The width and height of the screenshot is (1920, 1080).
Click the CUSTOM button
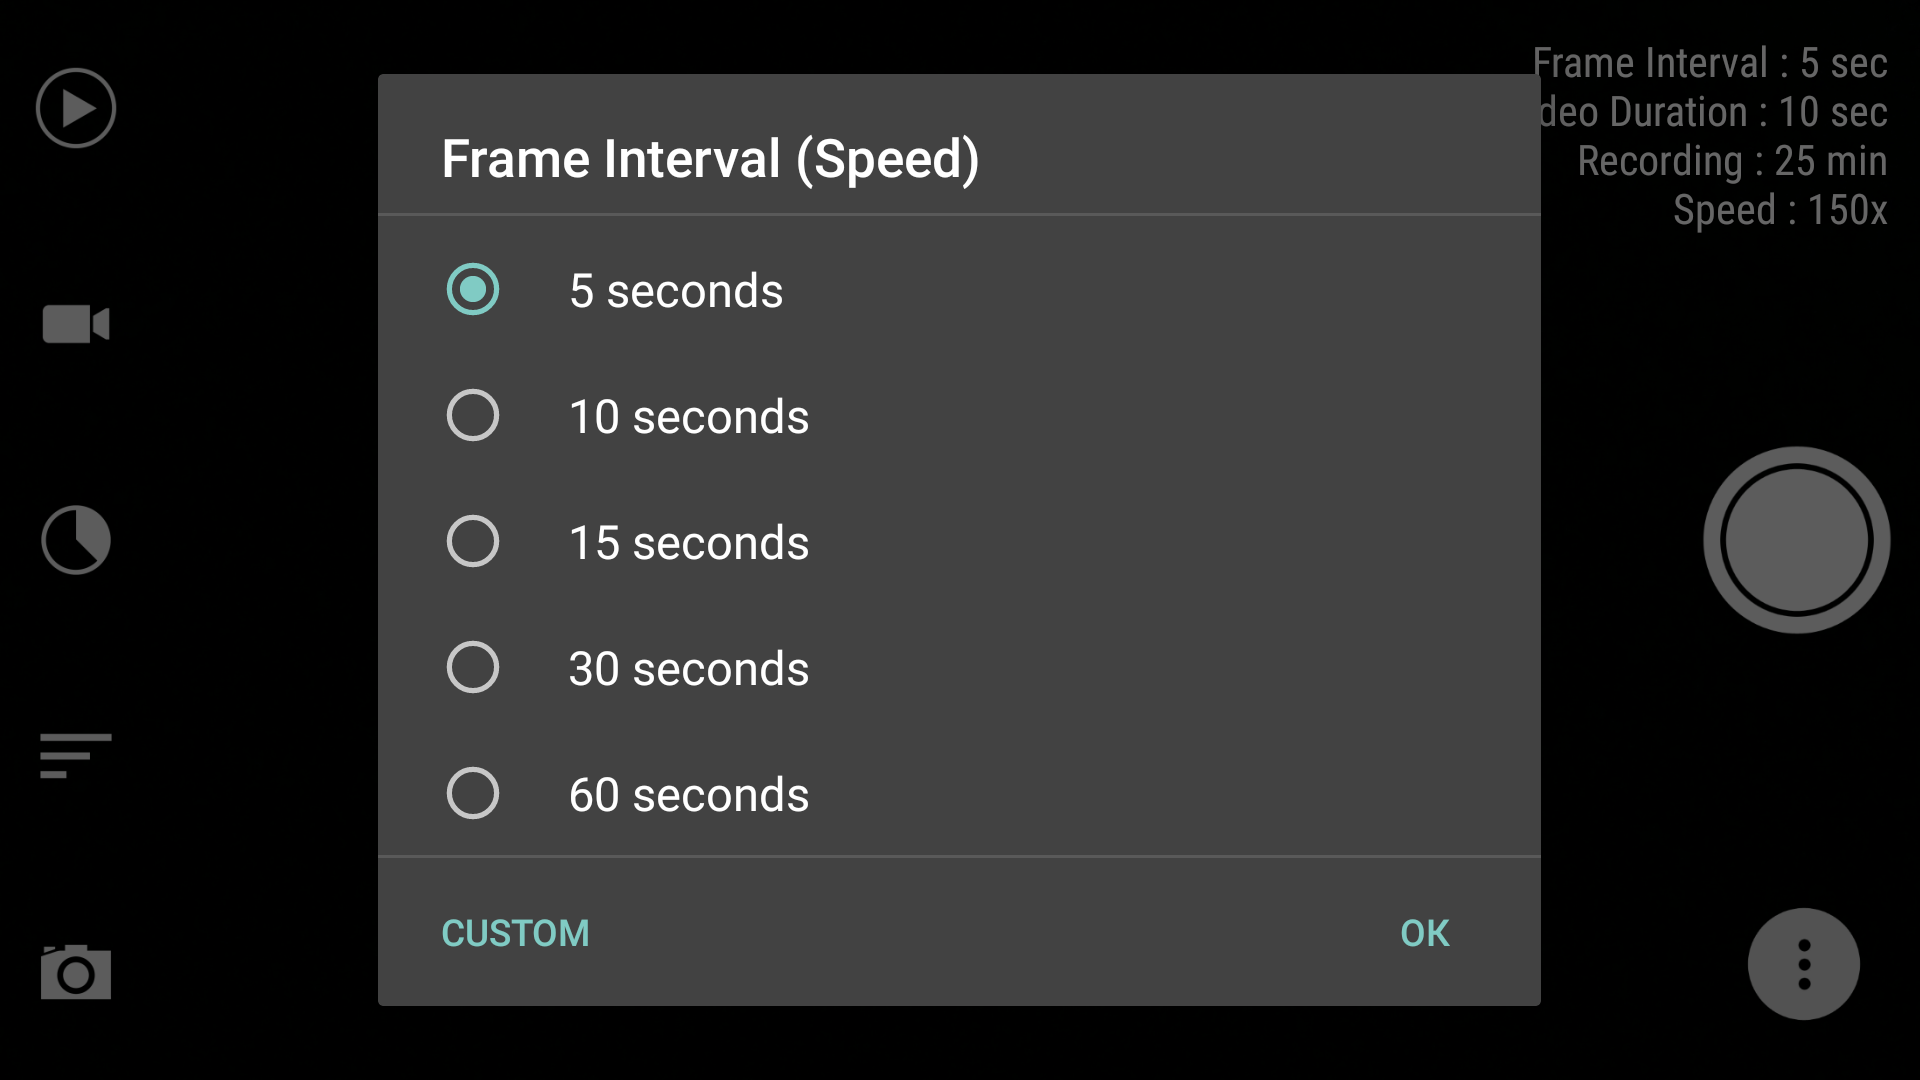(516, 933)
